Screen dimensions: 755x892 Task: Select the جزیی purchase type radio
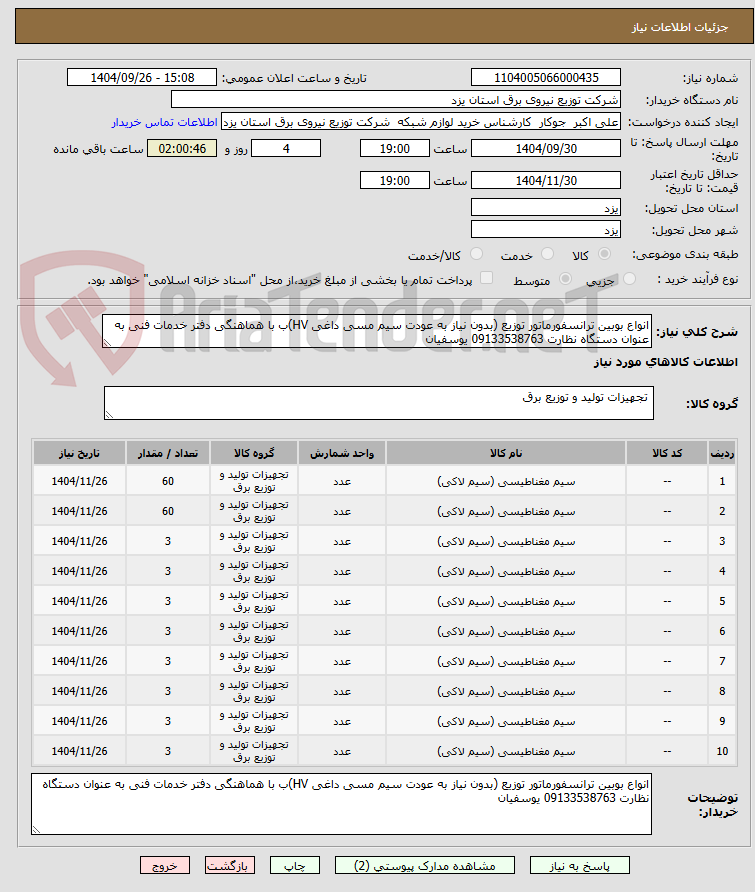(x=629, y=279)
